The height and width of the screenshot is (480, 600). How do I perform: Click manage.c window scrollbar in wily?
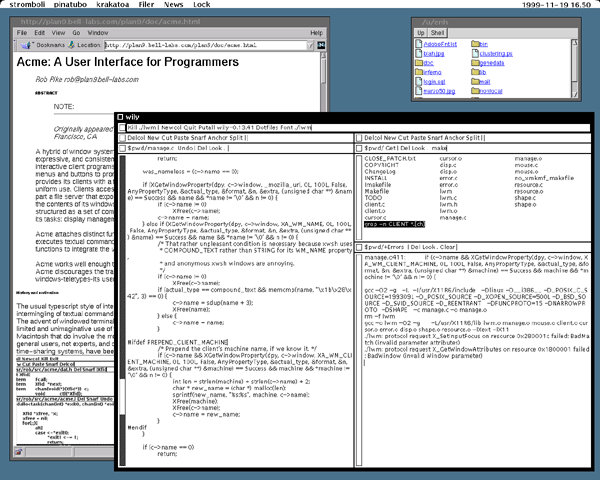click(x=122, y=310)
